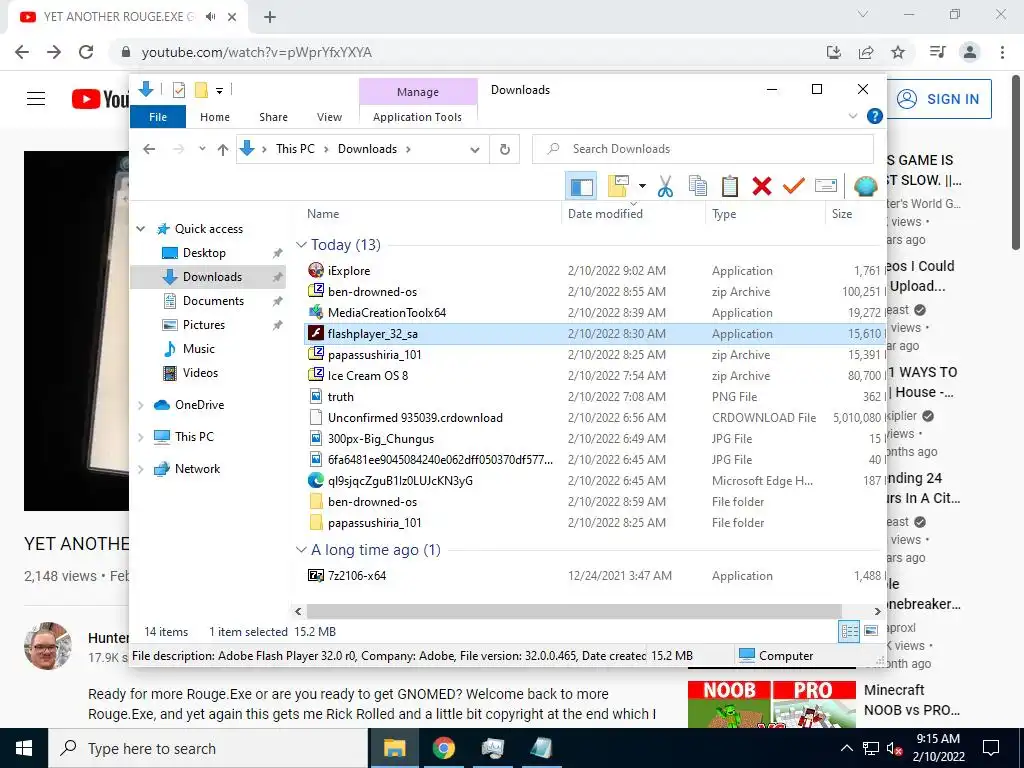Open the View ribbon tab

coord(329,117)
